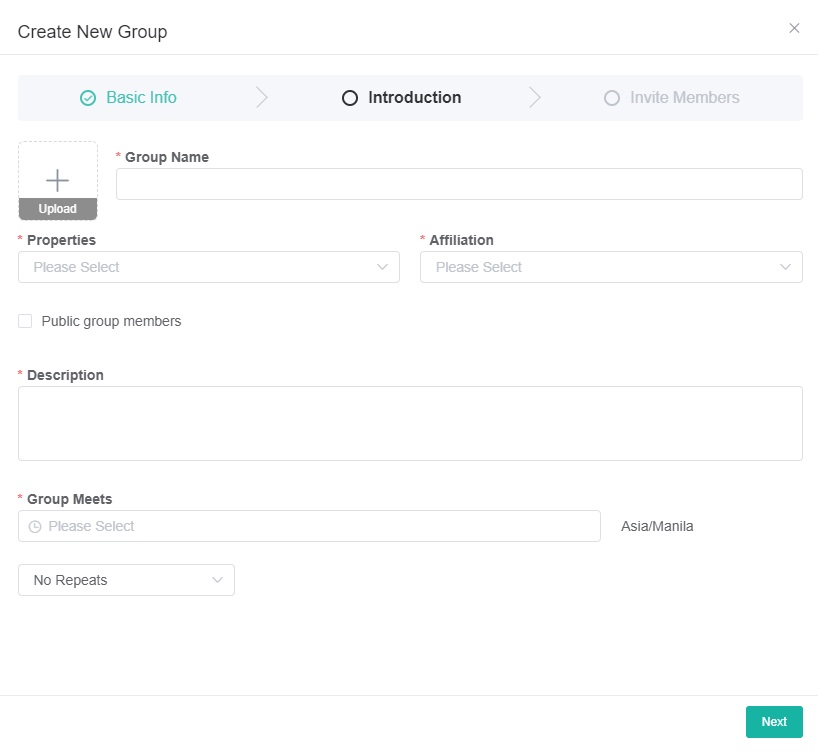Viewport: 818px width, 756px height.
Task: Click the Basic Info checkmark icon
Action: coord(88,98)
